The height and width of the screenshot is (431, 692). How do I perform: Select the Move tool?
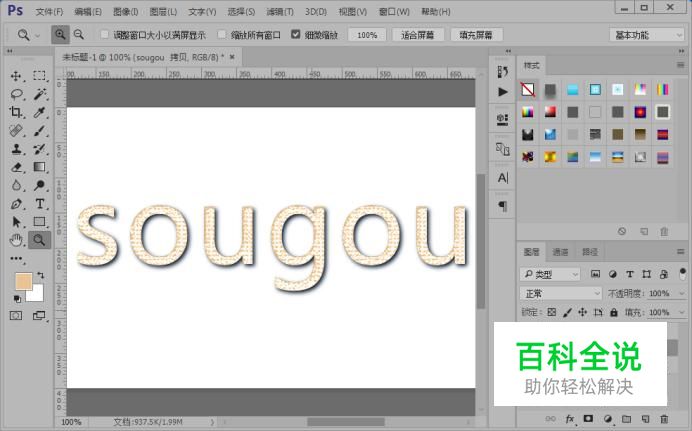16,76
